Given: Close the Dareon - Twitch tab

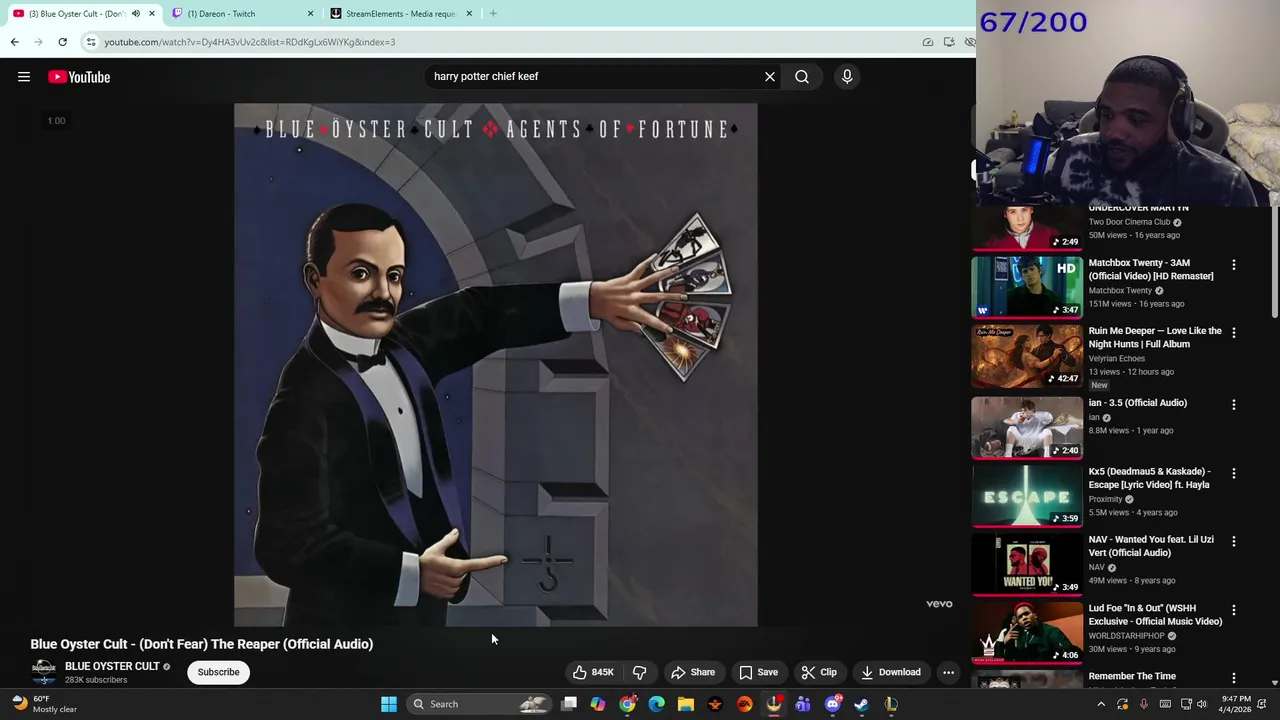Looking at the screenshot, I should [x=310, y=14].
